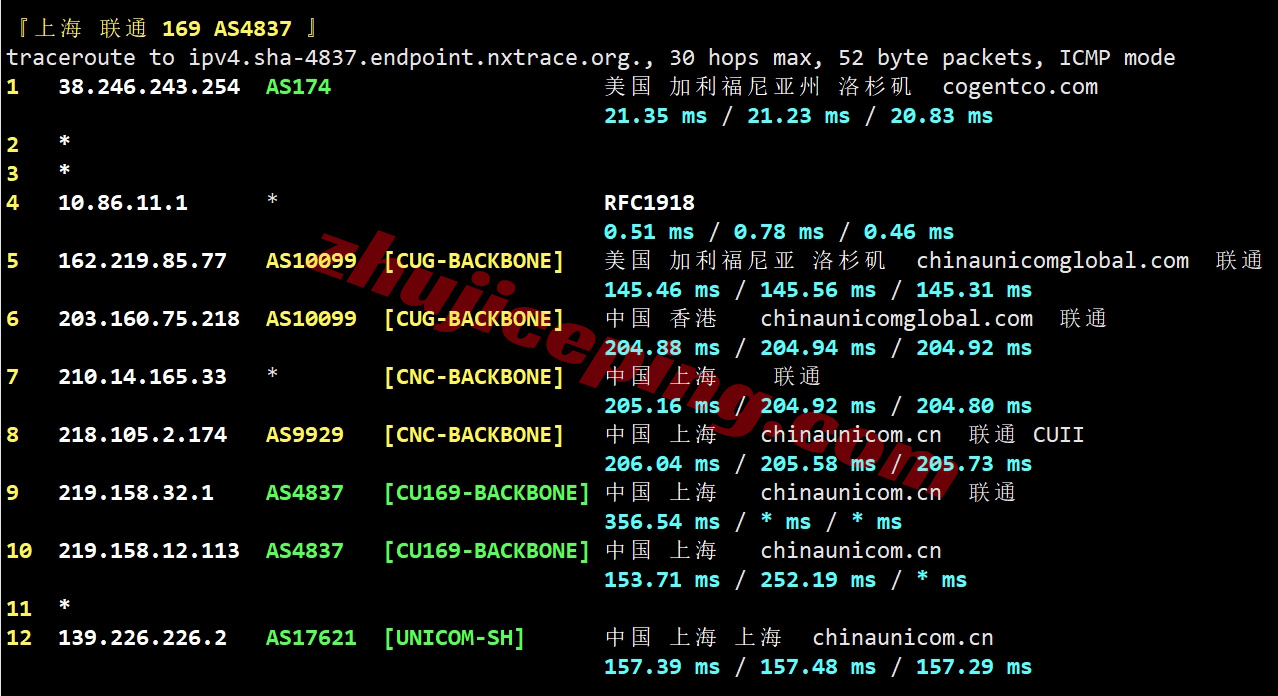The image size is (1278, 696).
Task: Click [CNC-BACKBONE] on the 218.105.2.174 row
Action: pos(474,435)
